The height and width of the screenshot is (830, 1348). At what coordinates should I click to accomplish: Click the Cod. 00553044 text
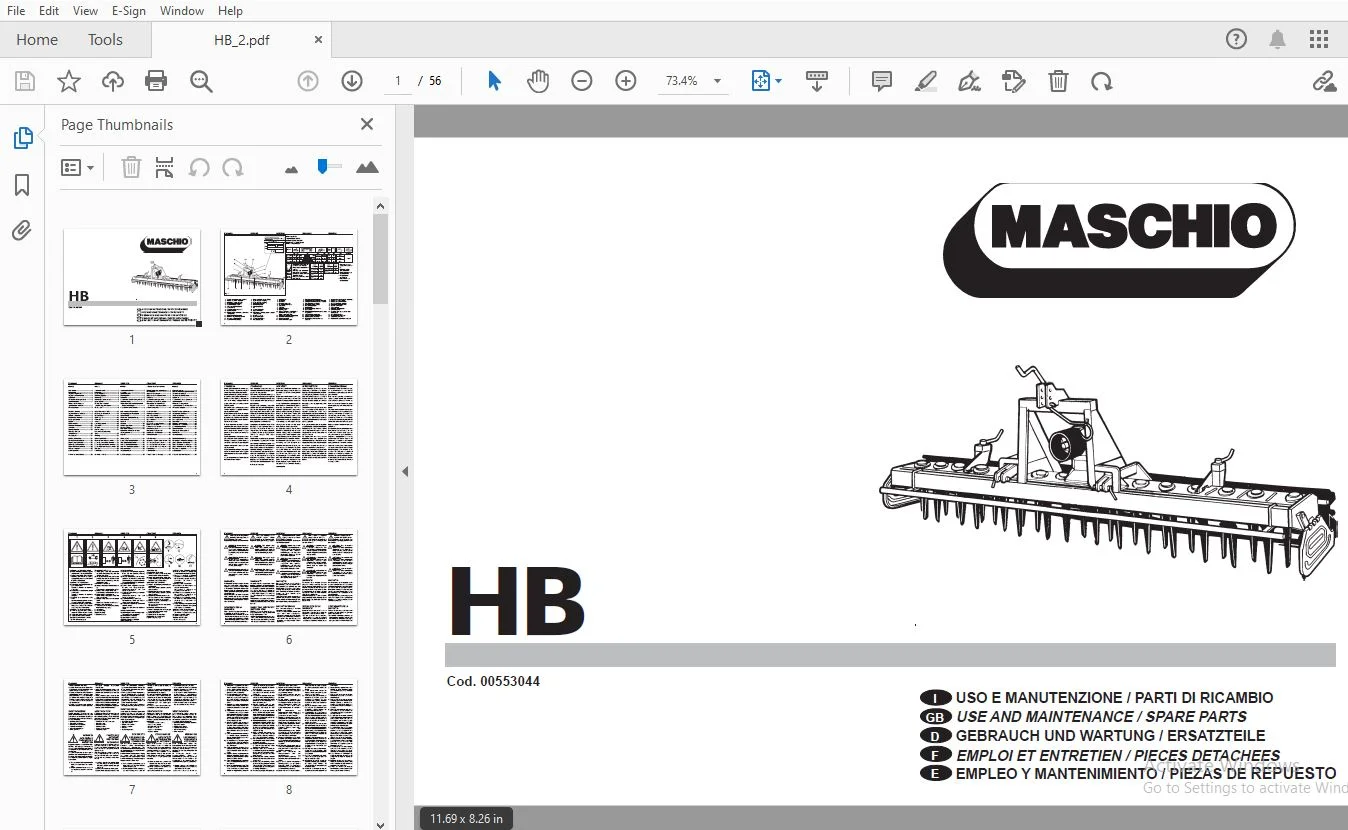tap(493, 682)
